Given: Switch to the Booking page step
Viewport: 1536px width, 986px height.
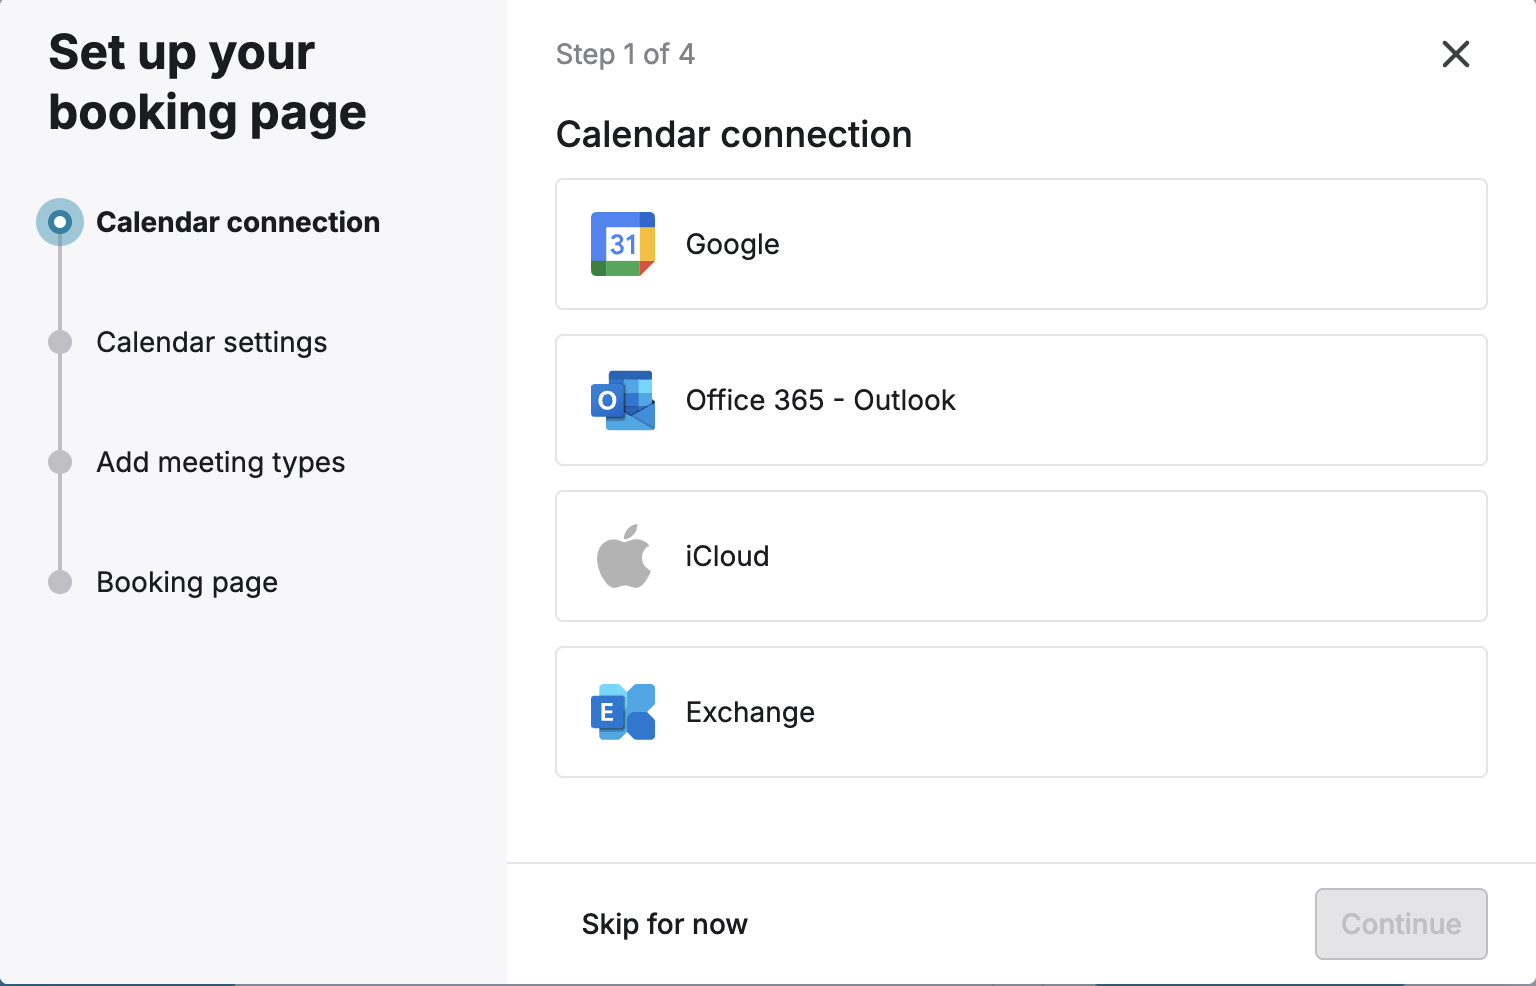Looking at the screenshot, I should 187,582.
